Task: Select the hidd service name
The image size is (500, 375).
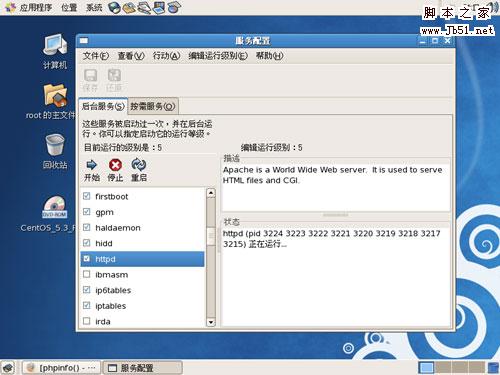Action: tap(104, 243)
